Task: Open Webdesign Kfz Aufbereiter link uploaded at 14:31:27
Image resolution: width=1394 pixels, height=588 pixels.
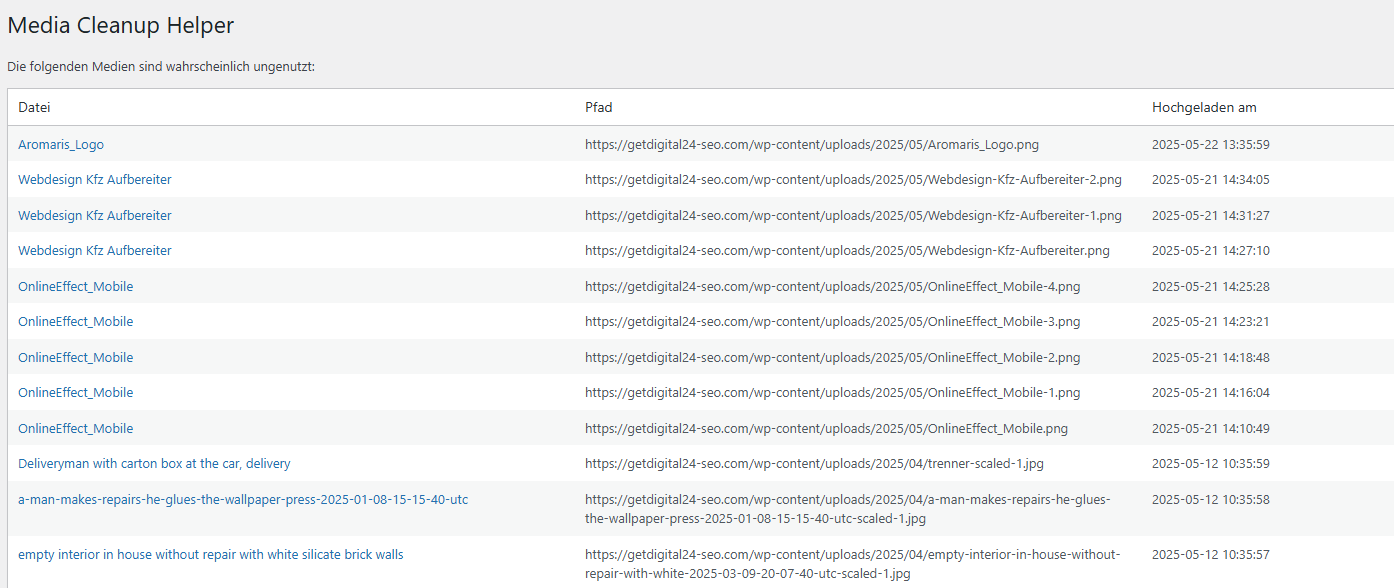Action: point(95,216)
